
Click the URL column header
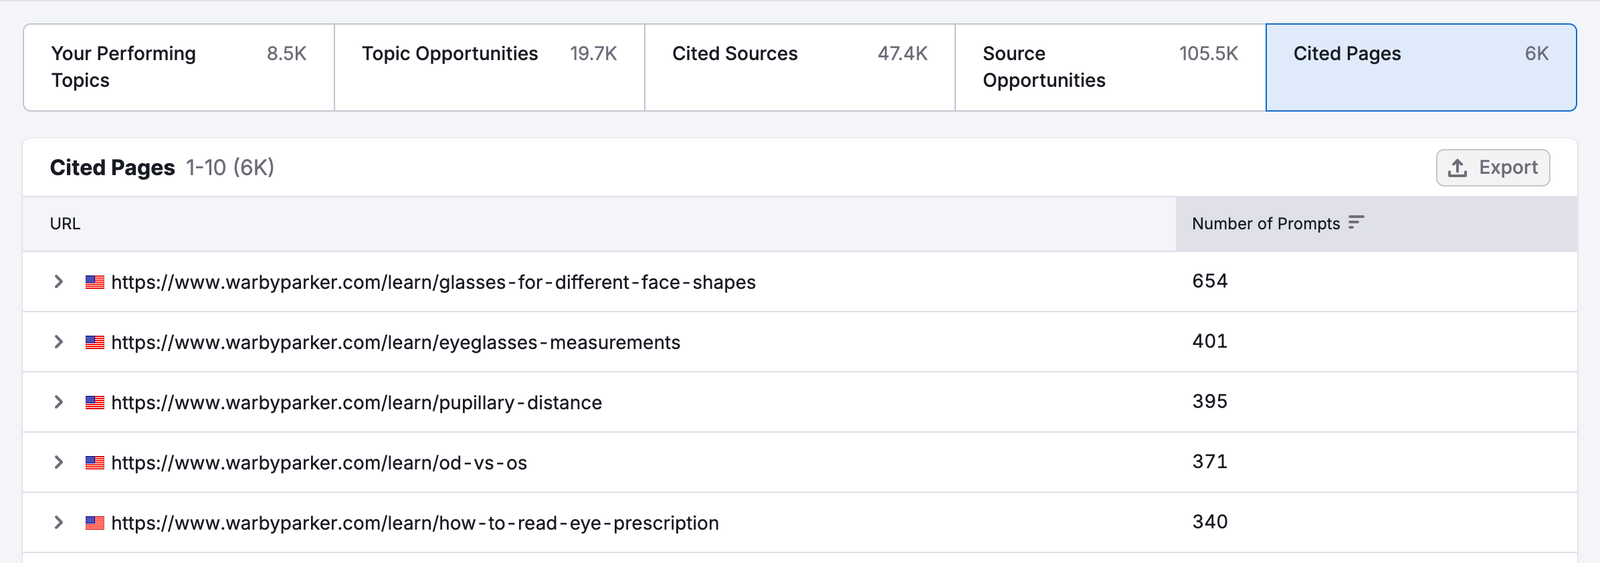click(65, 224)
